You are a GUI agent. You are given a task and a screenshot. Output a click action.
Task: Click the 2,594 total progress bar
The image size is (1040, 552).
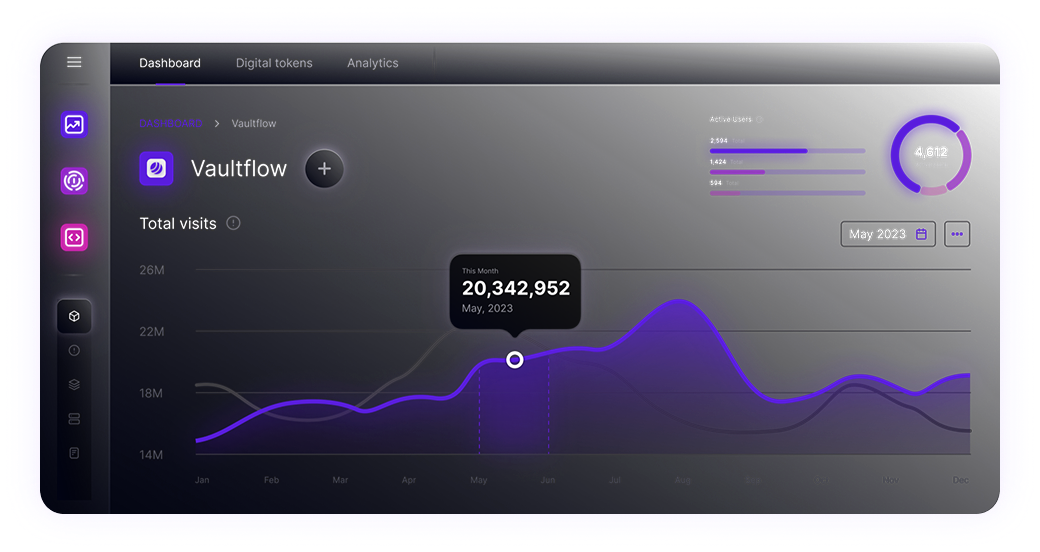point(787,151)
